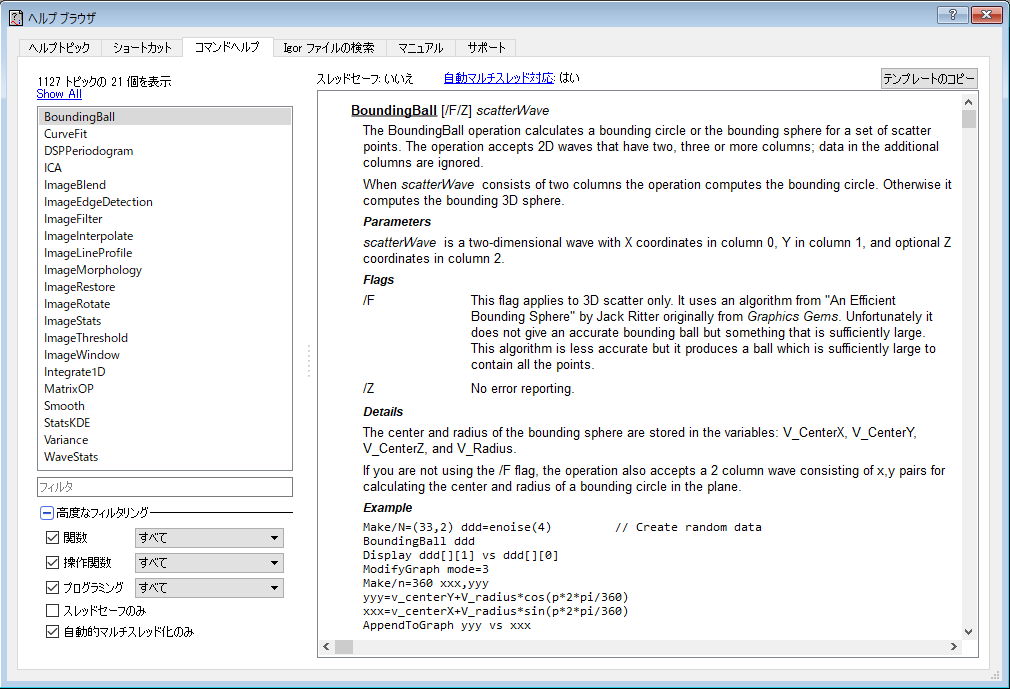Screen dimensions: 1010x689
Task: Close the Help Browser window
Action: [986, 15]
